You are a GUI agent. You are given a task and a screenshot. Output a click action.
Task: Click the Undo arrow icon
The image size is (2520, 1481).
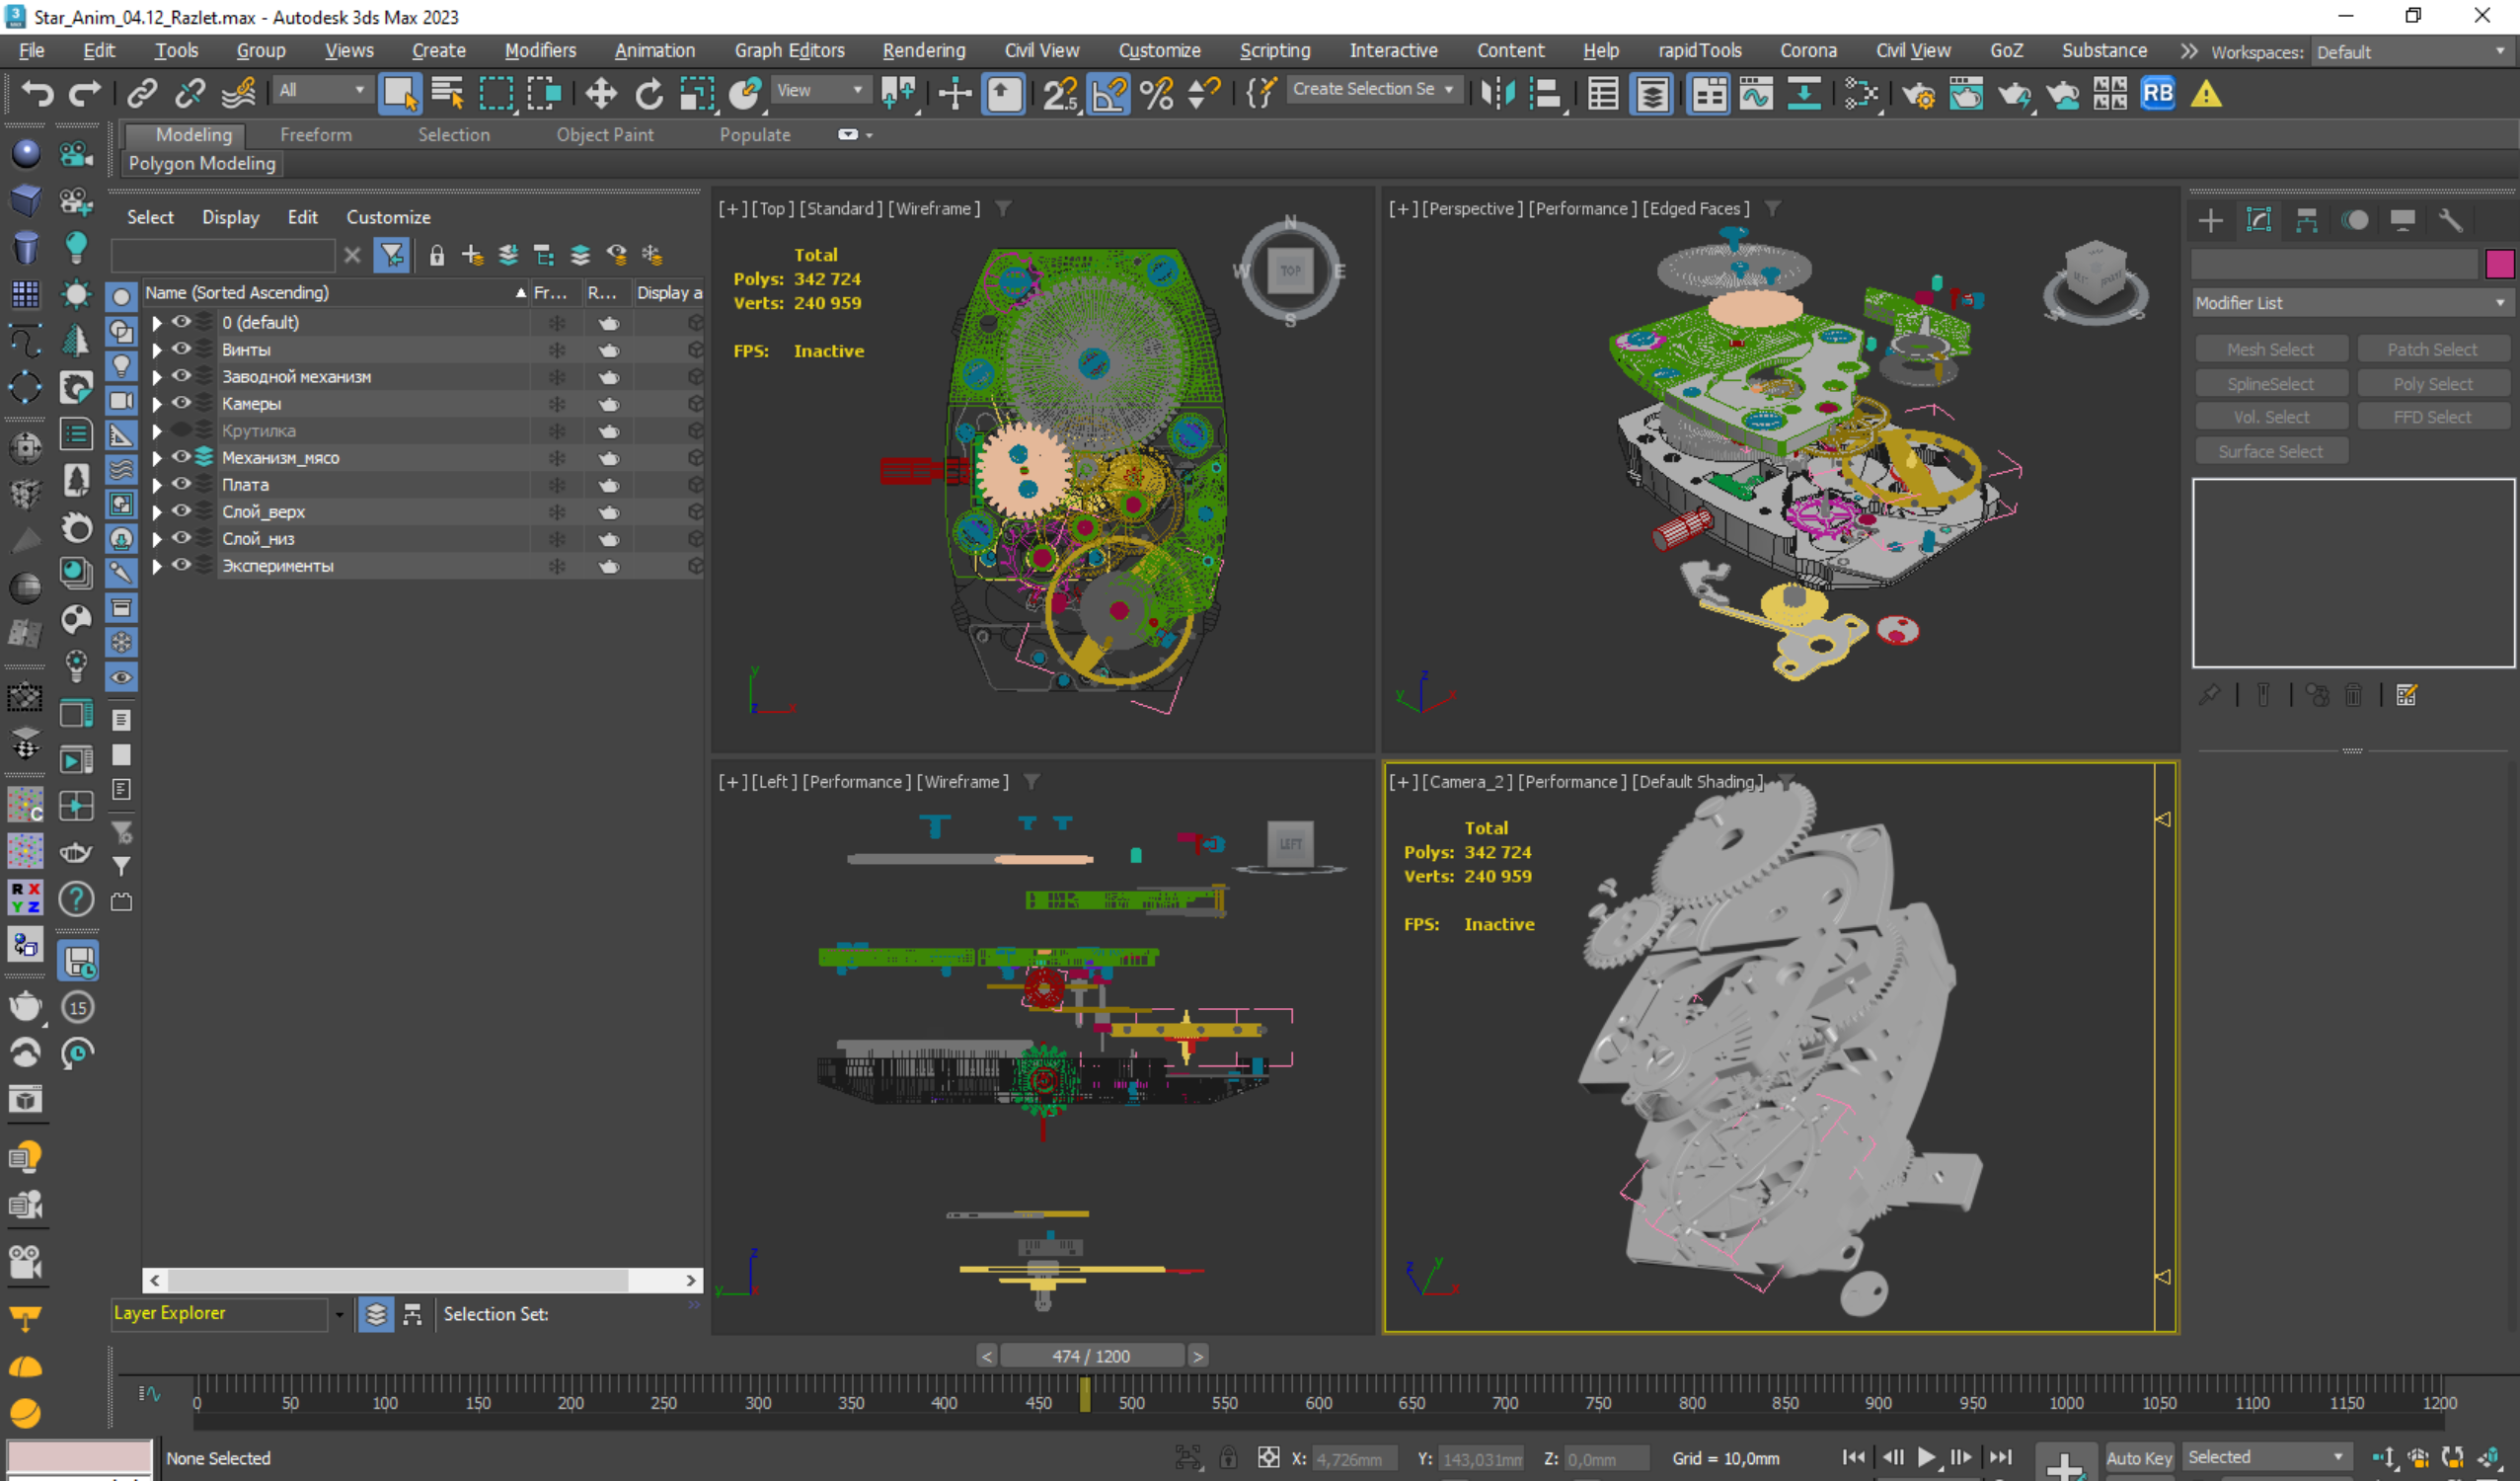coord(37,94)
